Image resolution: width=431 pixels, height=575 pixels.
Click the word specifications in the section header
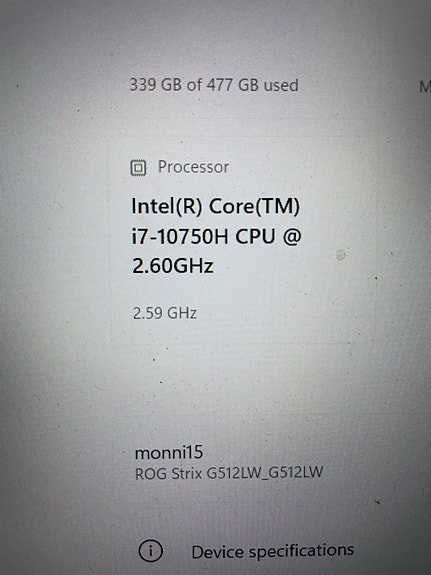pyautogui.click(x=301, y=551)
